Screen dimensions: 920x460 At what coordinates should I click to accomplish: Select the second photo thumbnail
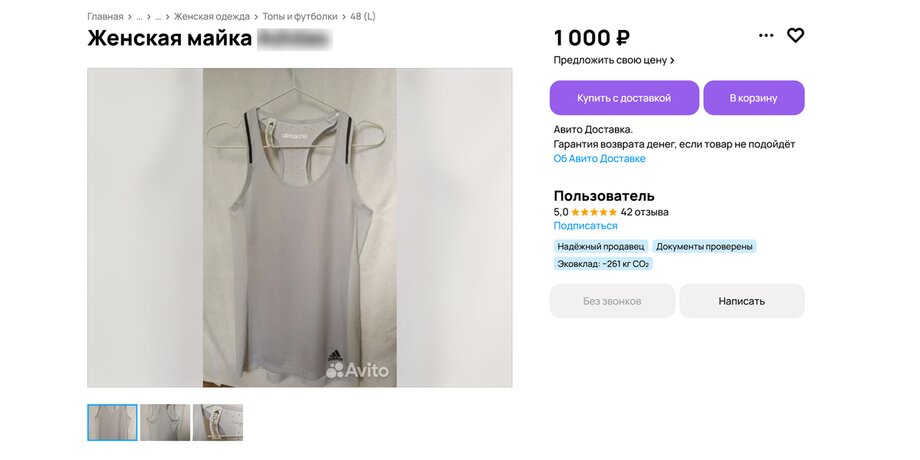click(x=165, y=423)
